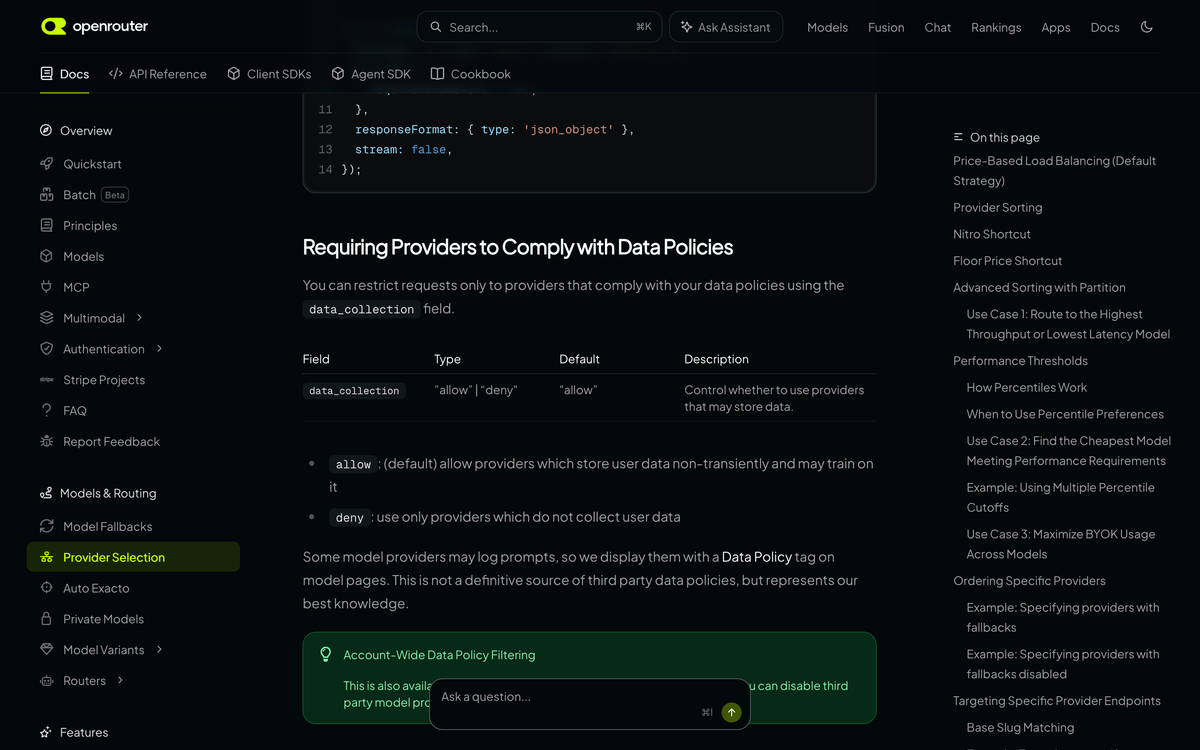Click the Batch Beta badge
Screen dimensions: 1200x750
[115, 195]
